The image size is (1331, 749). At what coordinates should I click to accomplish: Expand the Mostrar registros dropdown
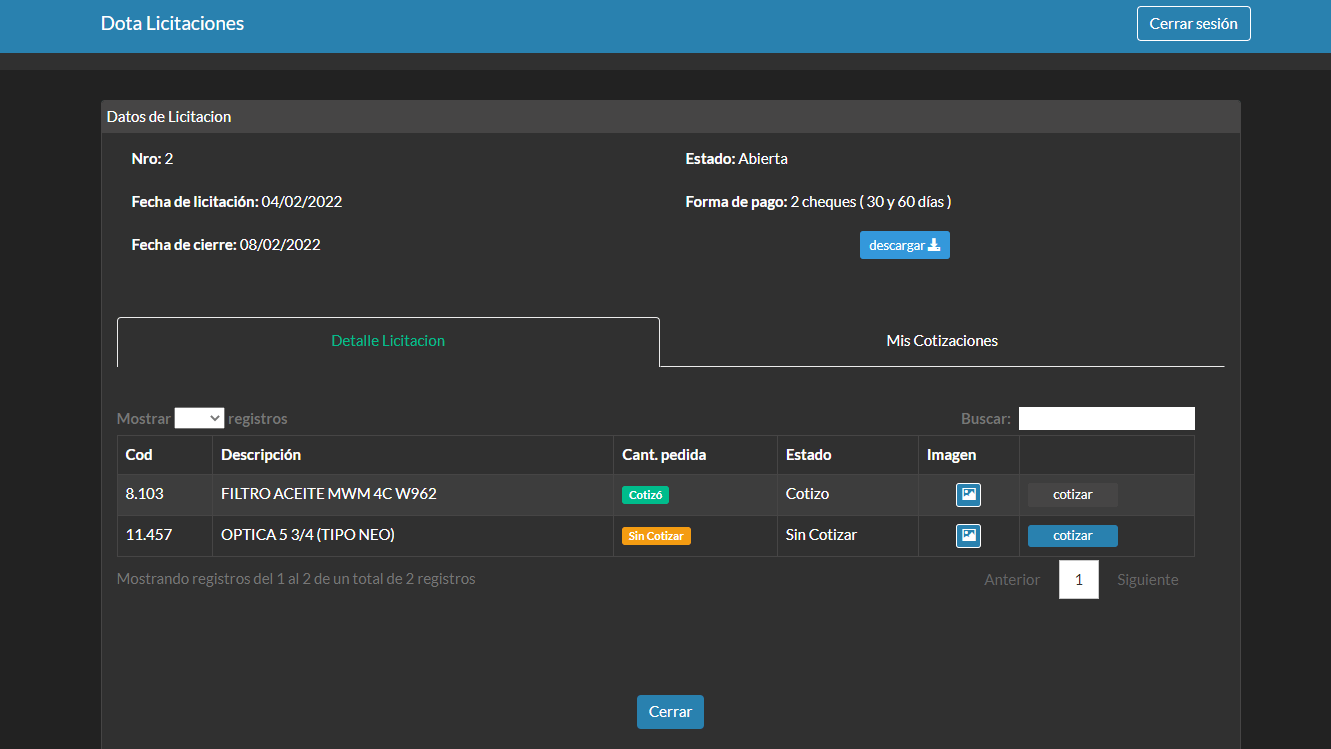(199, 418)
